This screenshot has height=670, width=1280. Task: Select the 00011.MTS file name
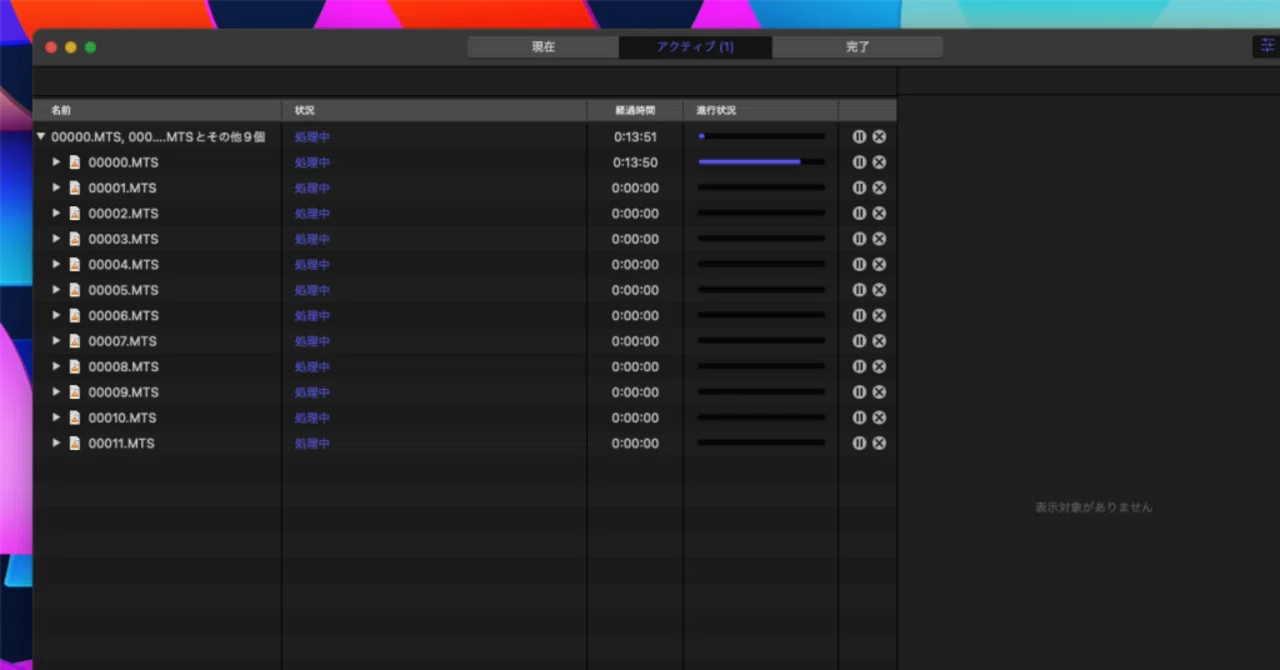(121, 443)
